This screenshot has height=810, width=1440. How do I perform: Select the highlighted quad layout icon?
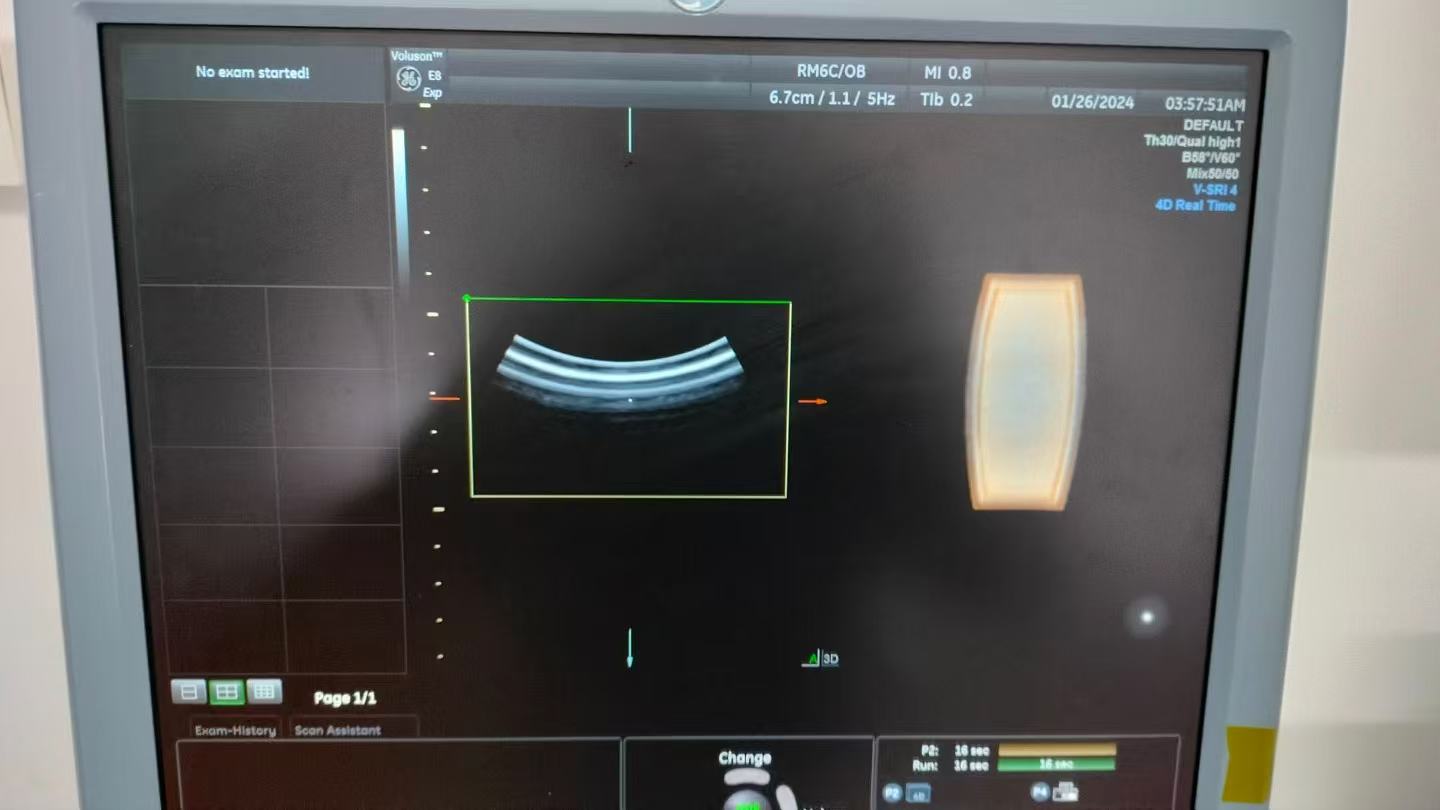(x=226, y=691)
